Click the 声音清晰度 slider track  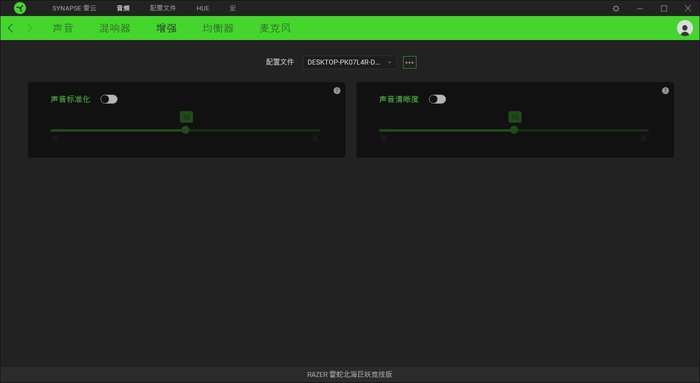point(513,130)
